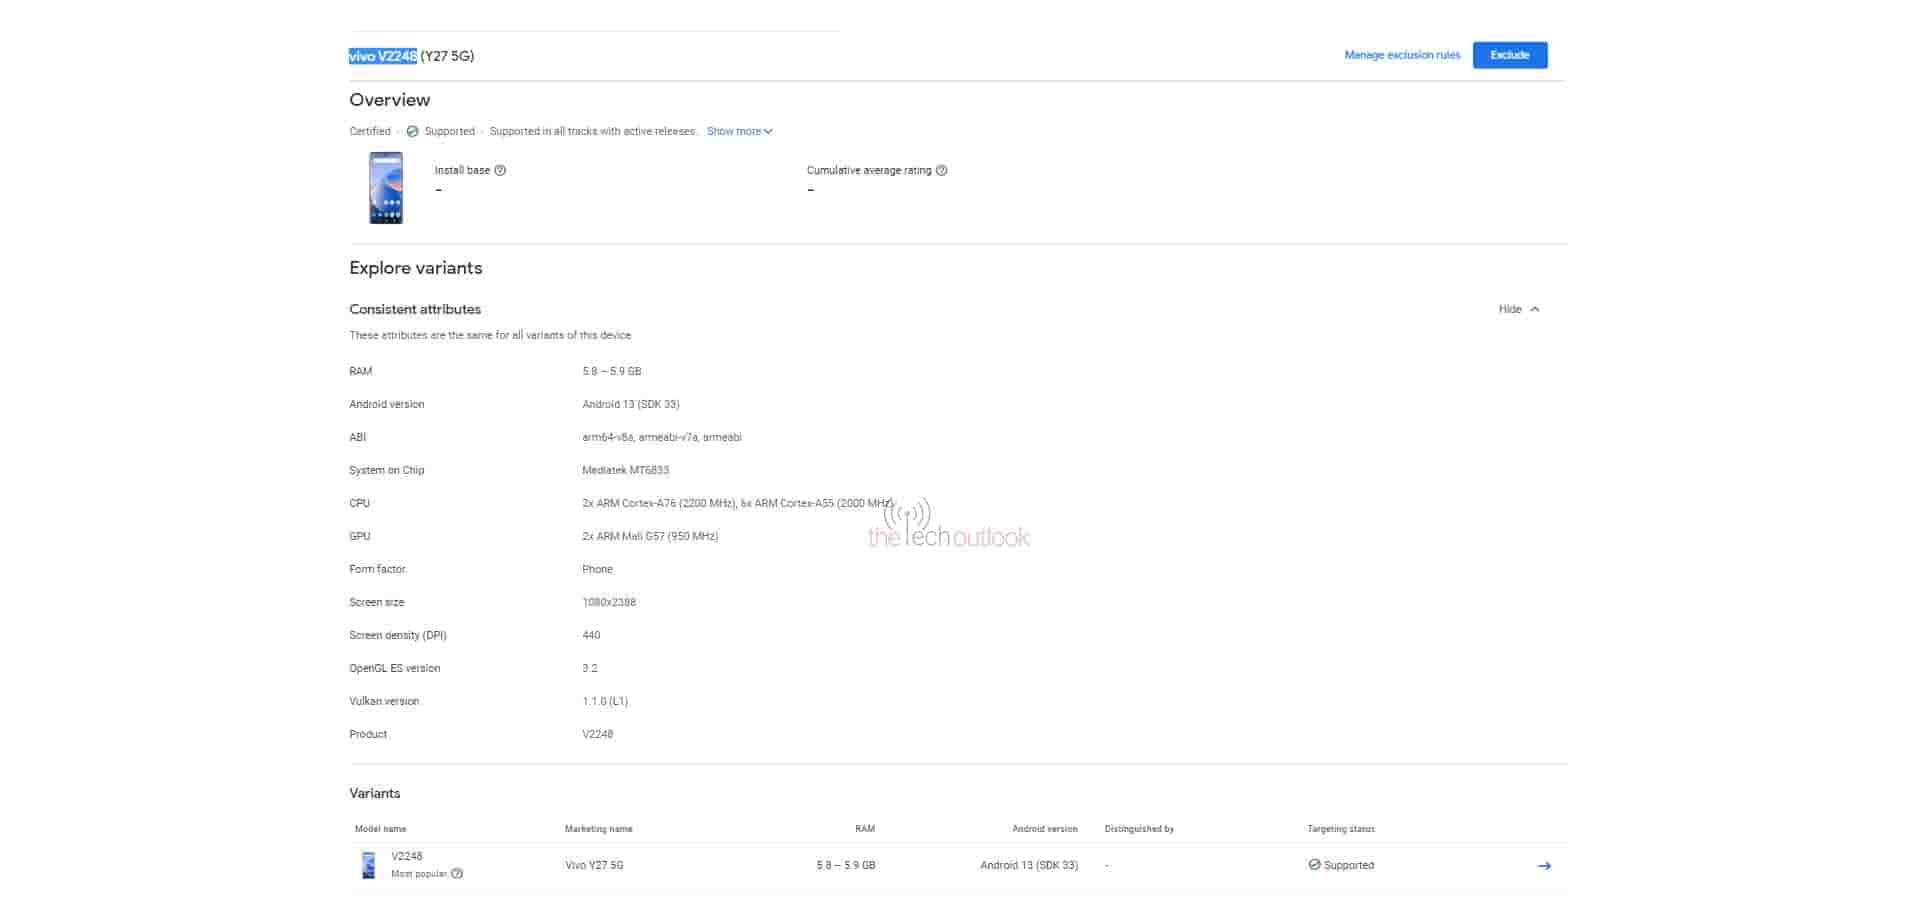Screen dimensions: 1920x920
Task: Click the Android version column header
Action: (1044, 829)
